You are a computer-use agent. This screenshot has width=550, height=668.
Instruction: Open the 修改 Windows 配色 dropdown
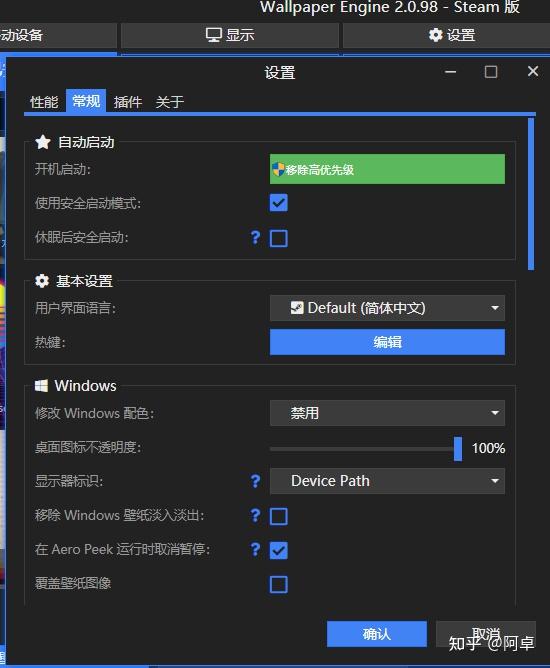[387, 412]
